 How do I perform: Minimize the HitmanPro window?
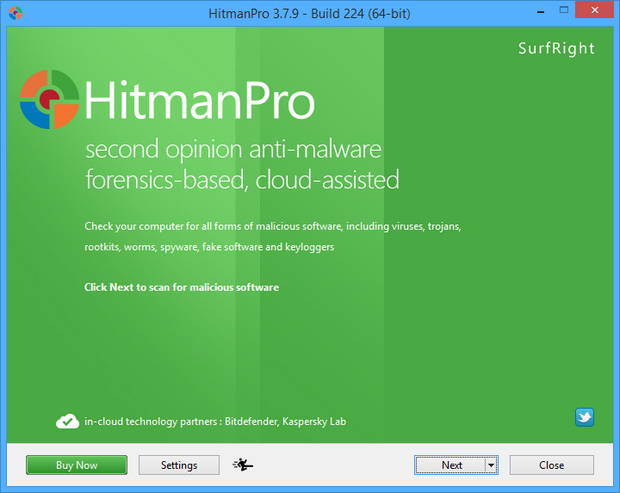coord(541,12)
